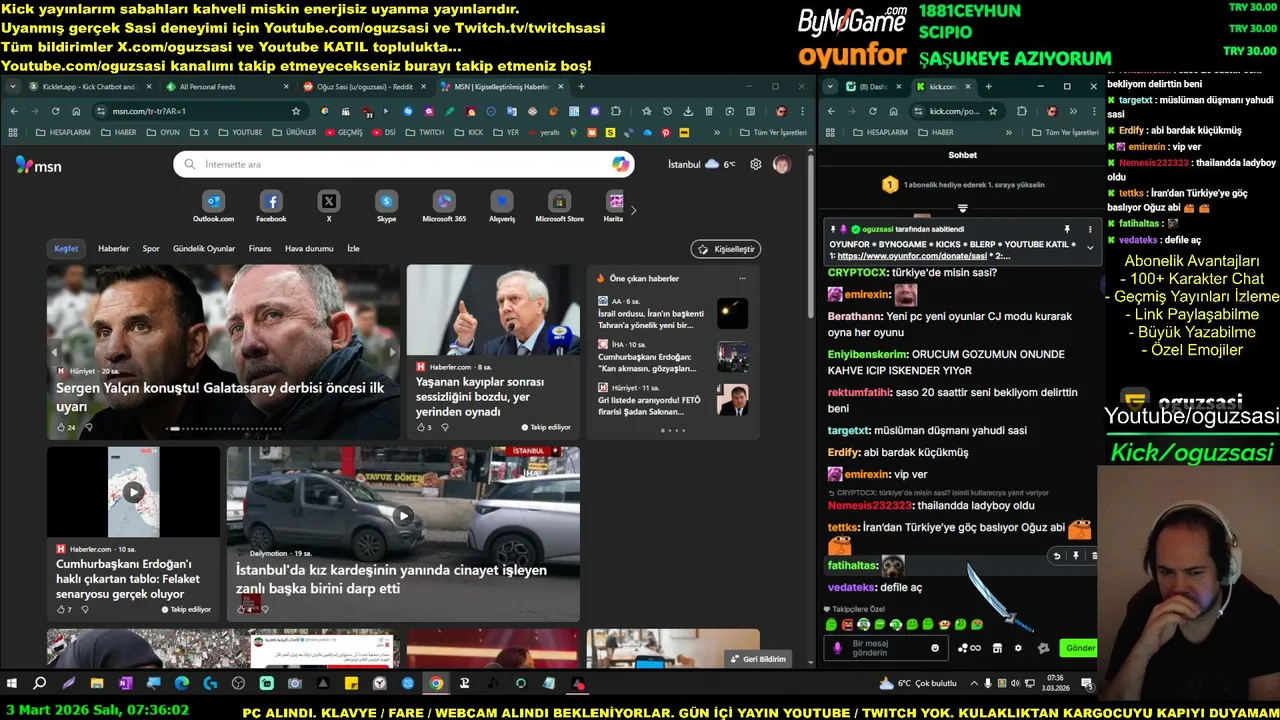Open the TWITCH bookmark folder
Screen dimensions: 1280x720
426,132
